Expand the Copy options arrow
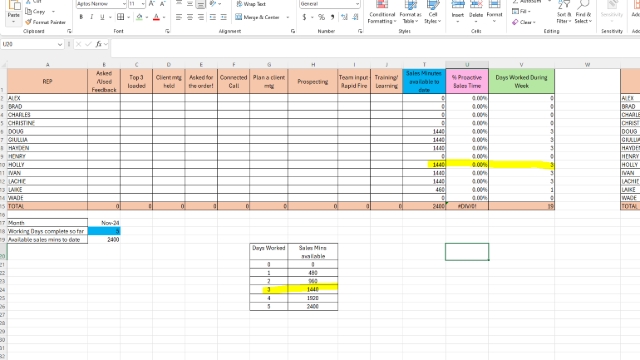The height and width of the screenshot is (360, 640). [53, 11]
